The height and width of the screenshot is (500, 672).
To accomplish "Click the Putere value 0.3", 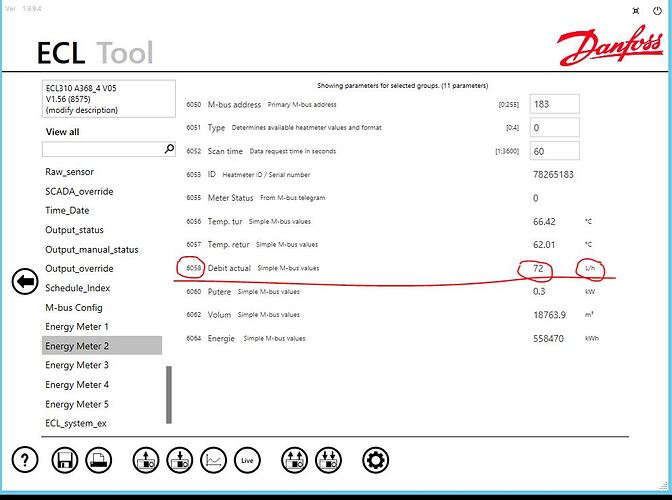I will point(539,291).
